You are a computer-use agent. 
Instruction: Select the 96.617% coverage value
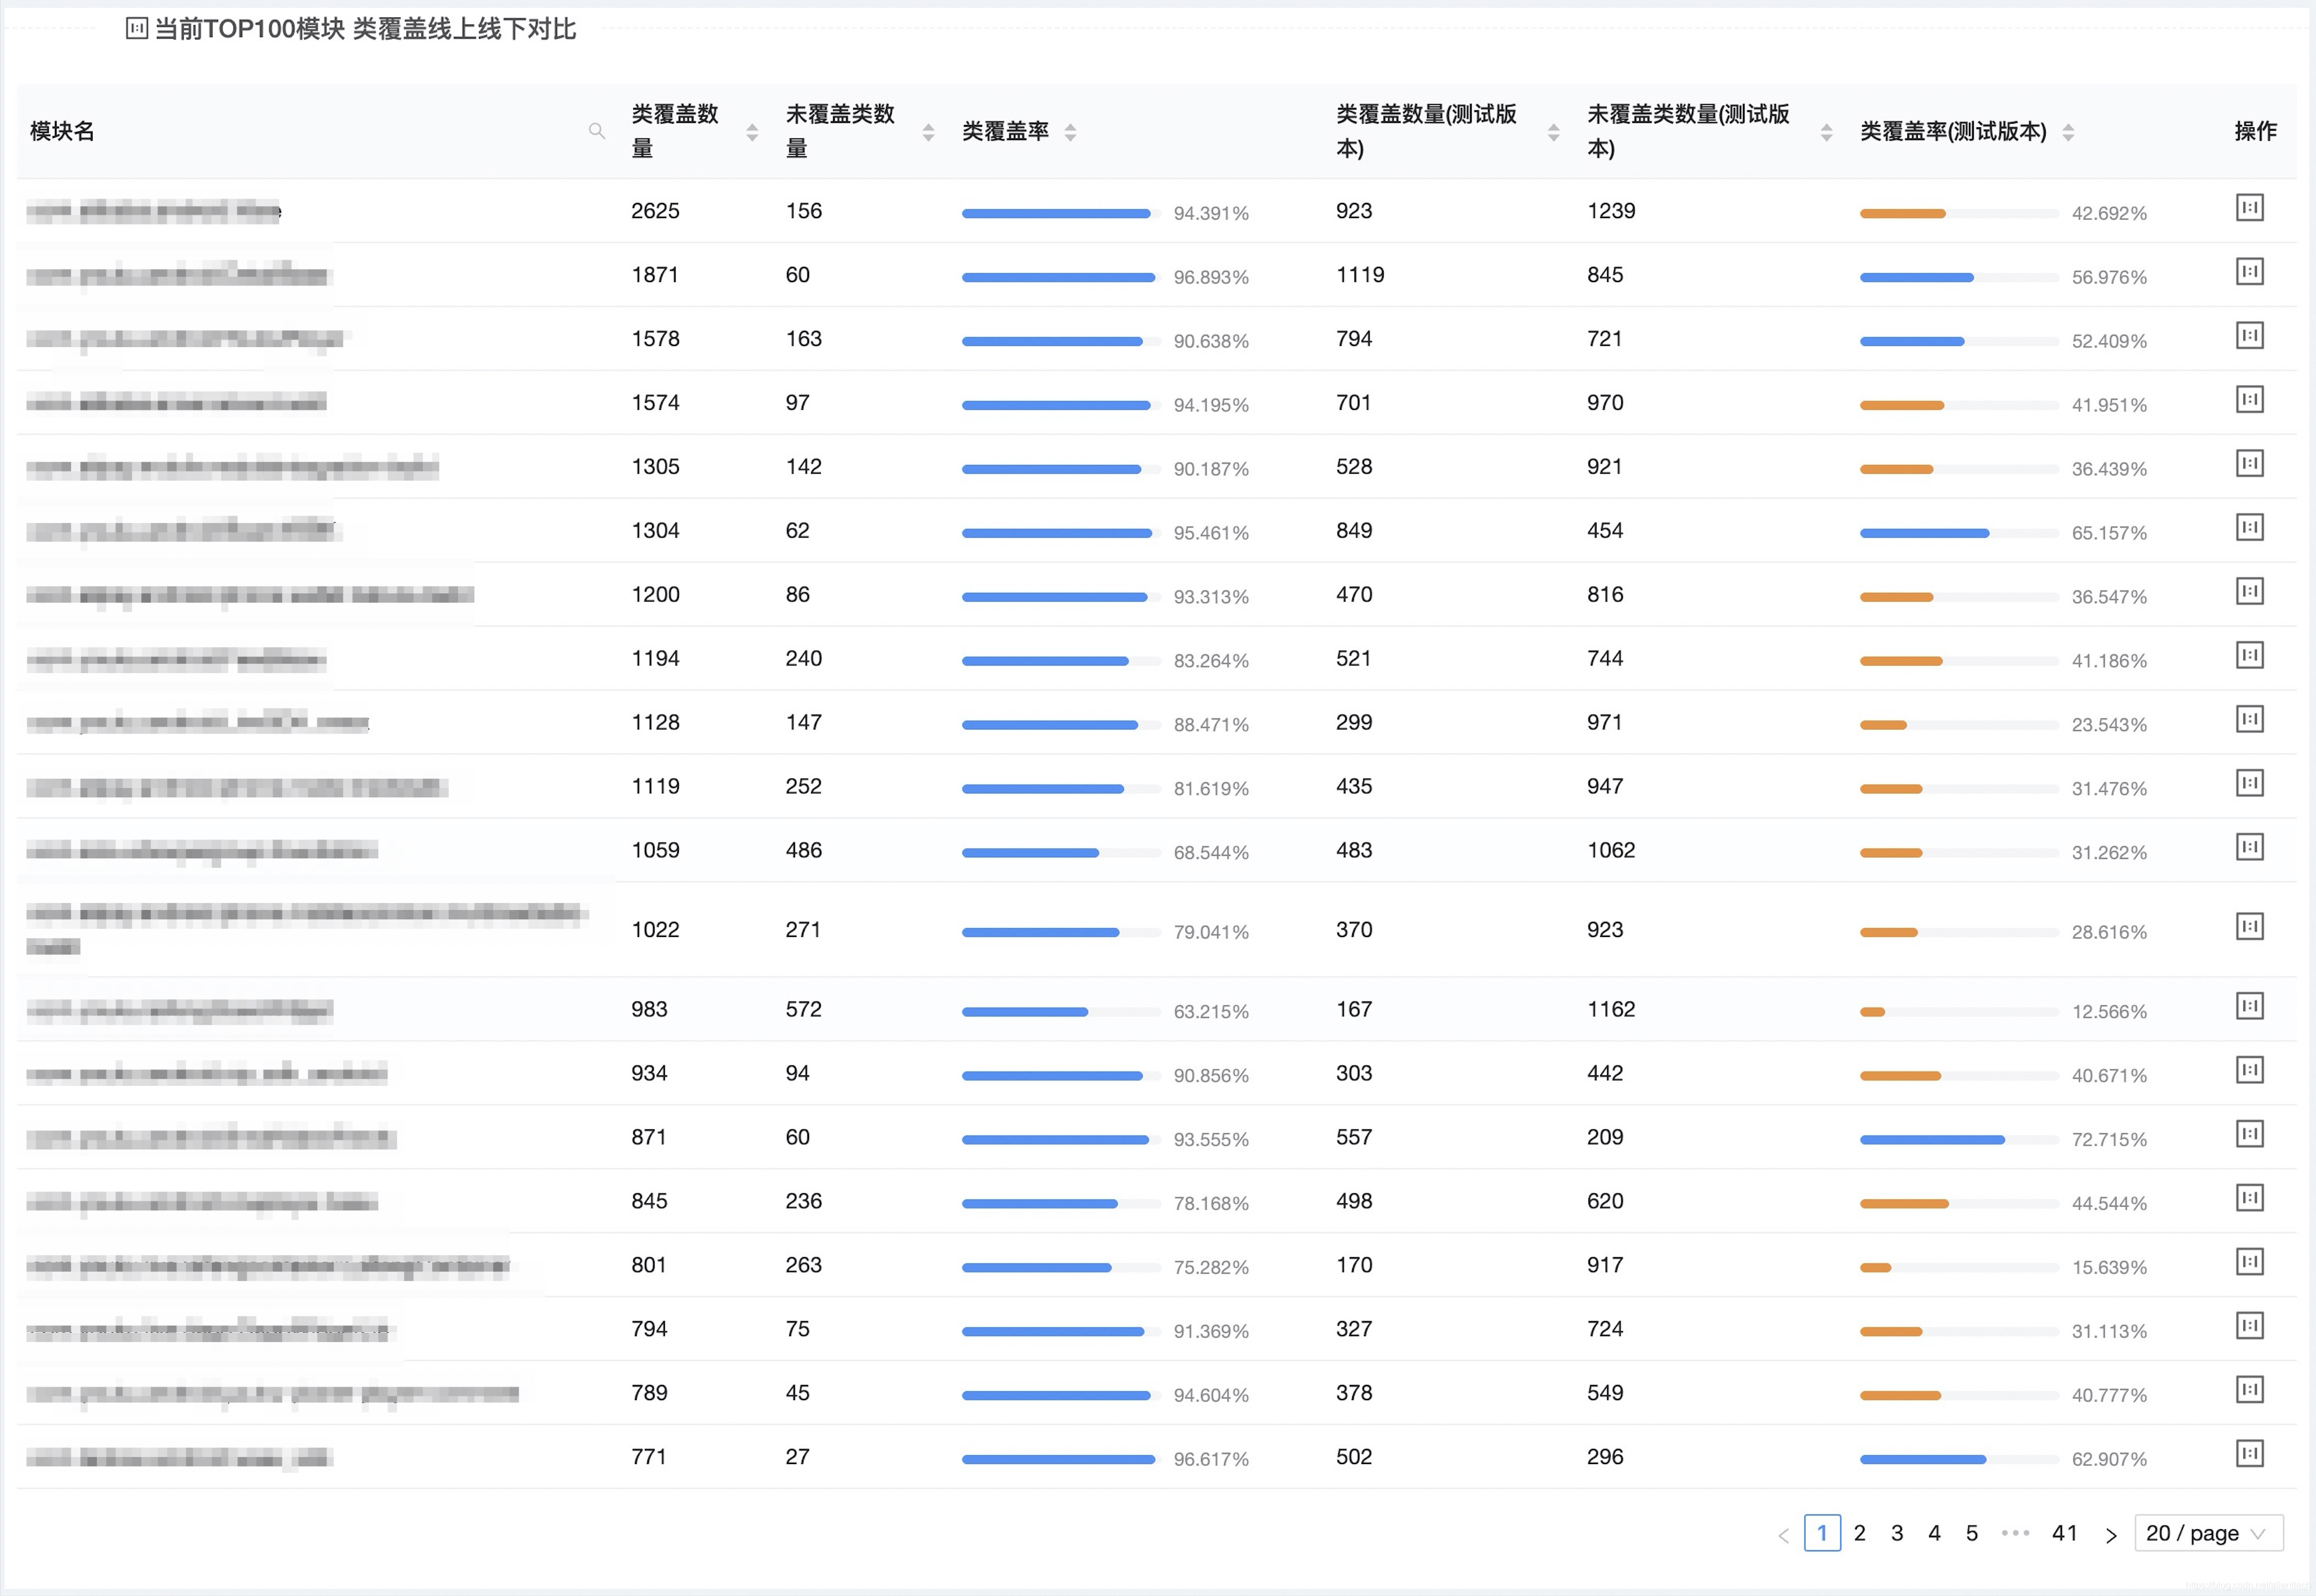click(1211, 1460)
